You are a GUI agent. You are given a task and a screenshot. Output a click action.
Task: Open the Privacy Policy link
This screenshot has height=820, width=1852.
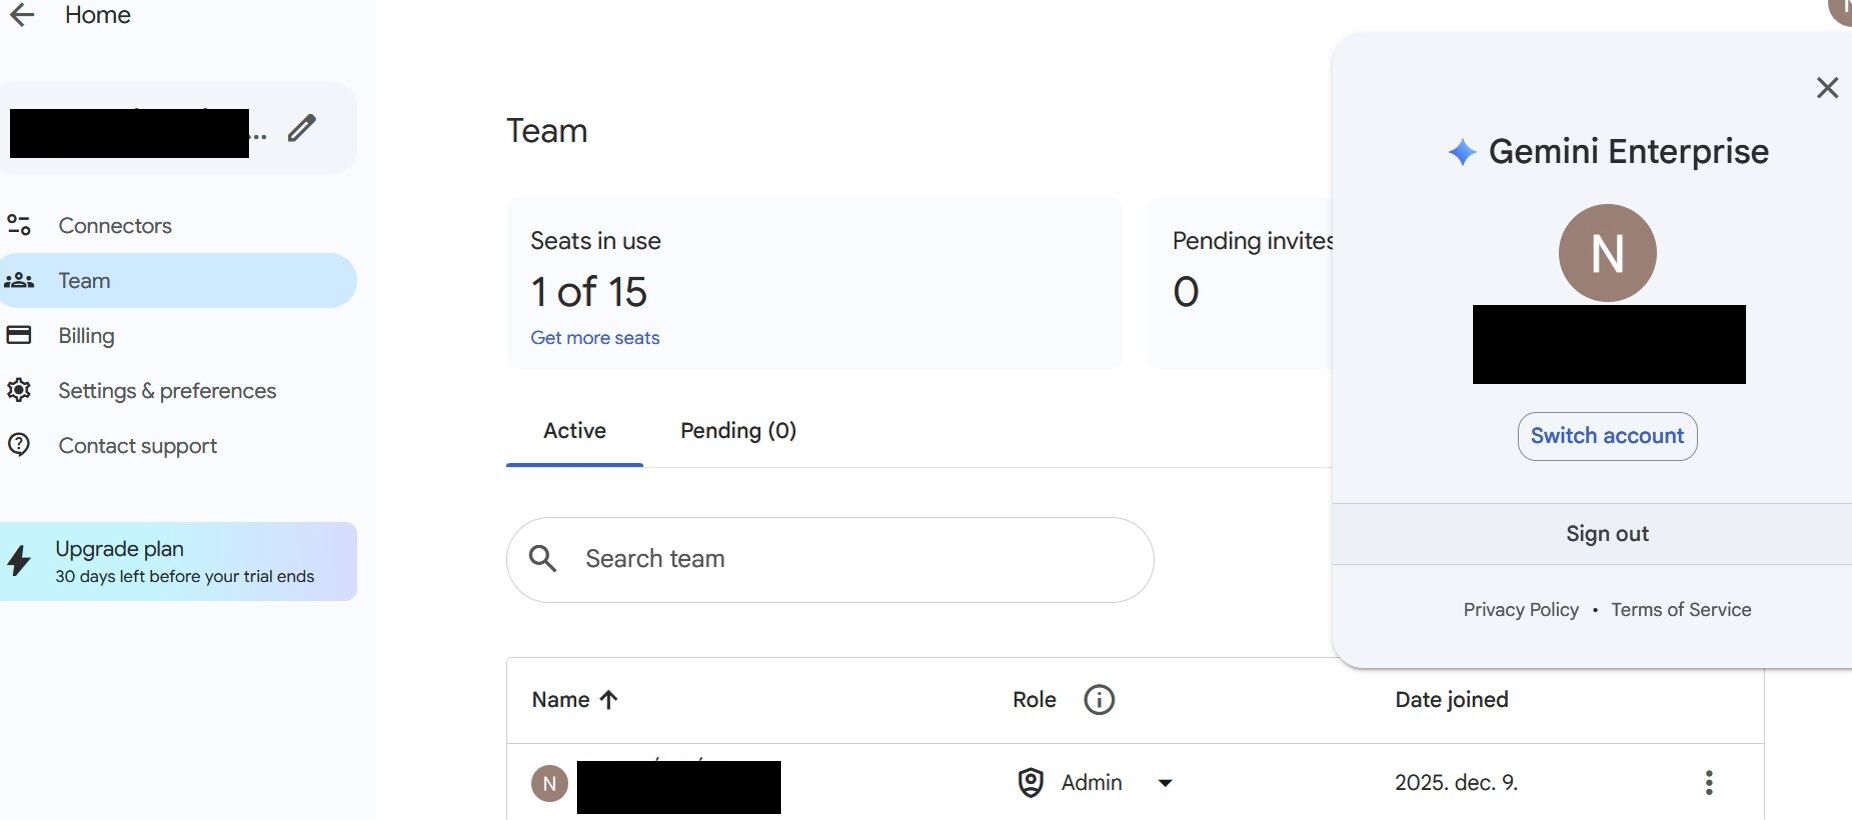tap(1520, 610)
